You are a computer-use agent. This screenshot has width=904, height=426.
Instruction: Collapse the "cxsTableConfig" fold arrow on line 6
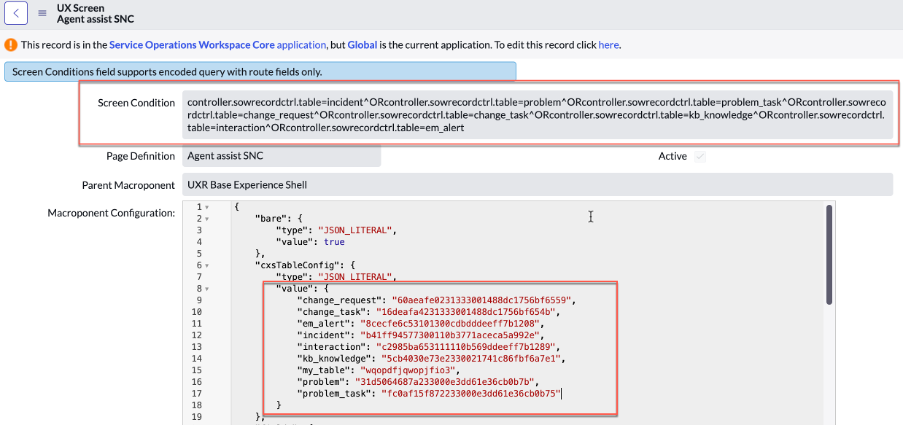point(207,265)
